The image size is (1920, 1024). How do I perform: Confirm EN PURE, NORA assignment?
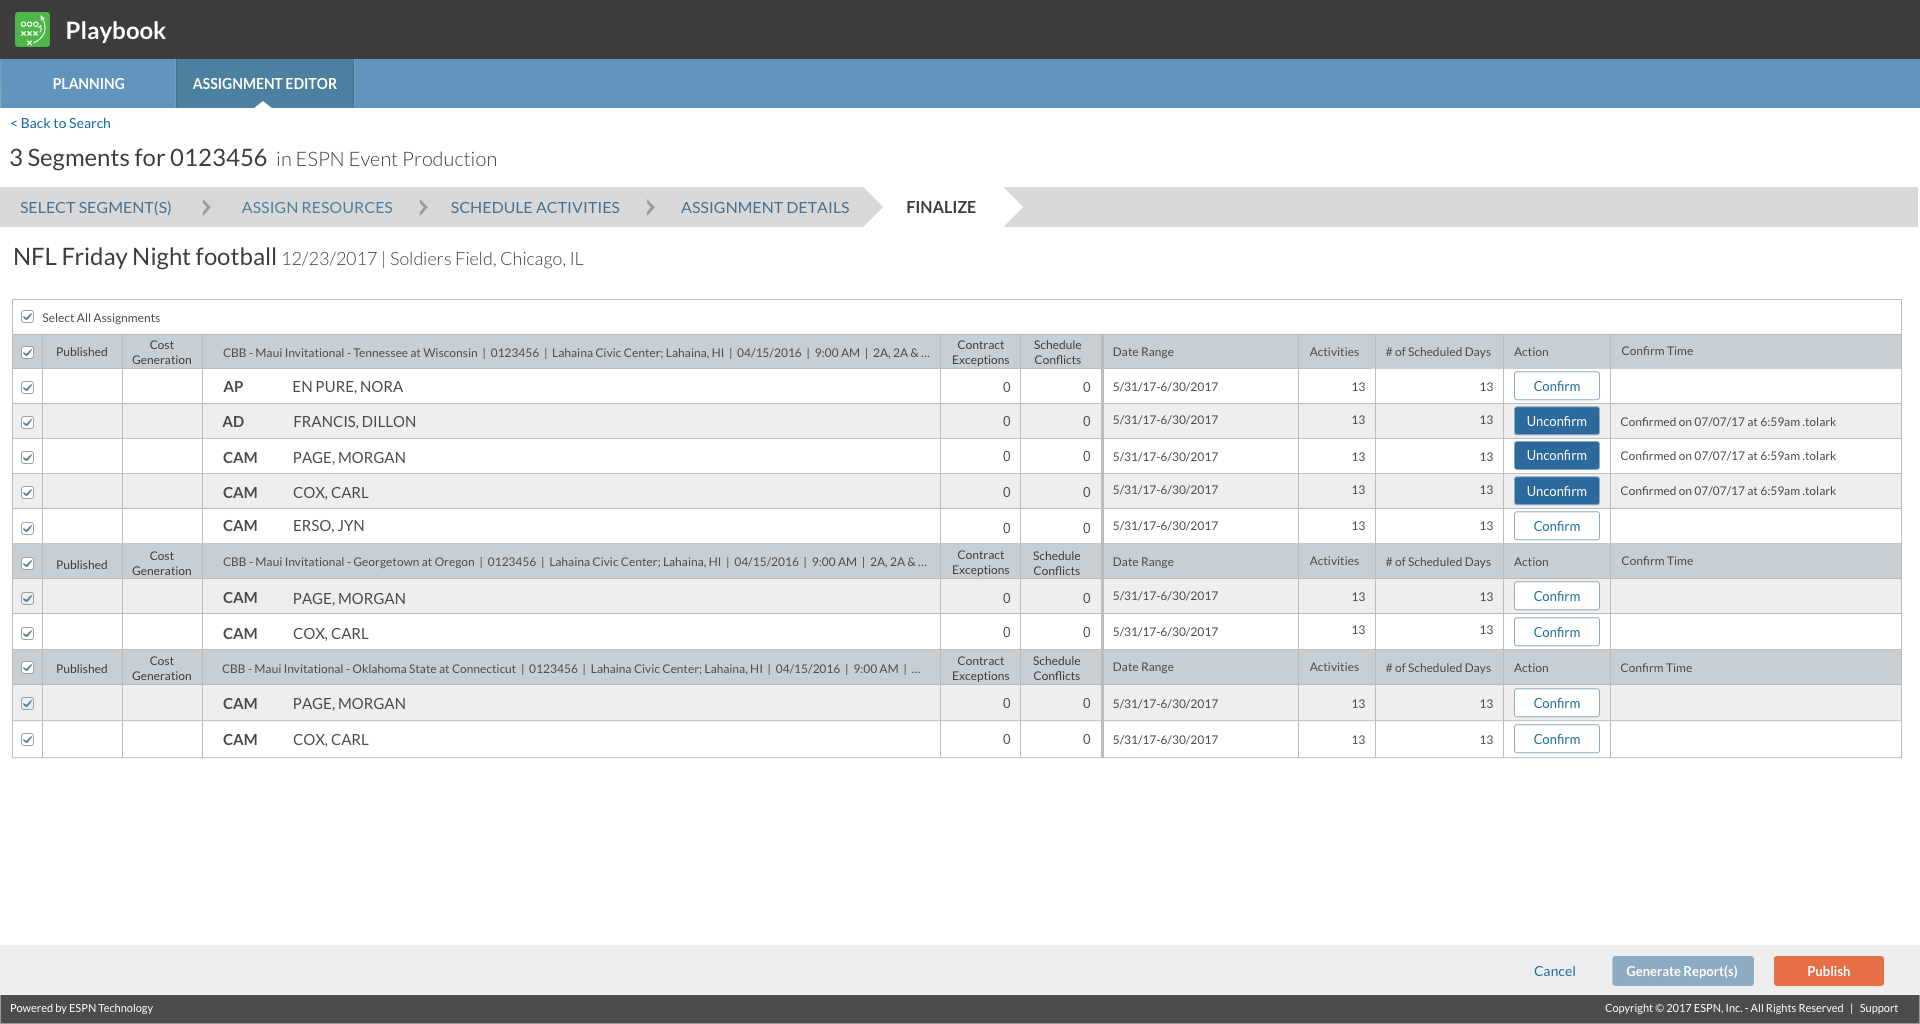click(1556, 386)
